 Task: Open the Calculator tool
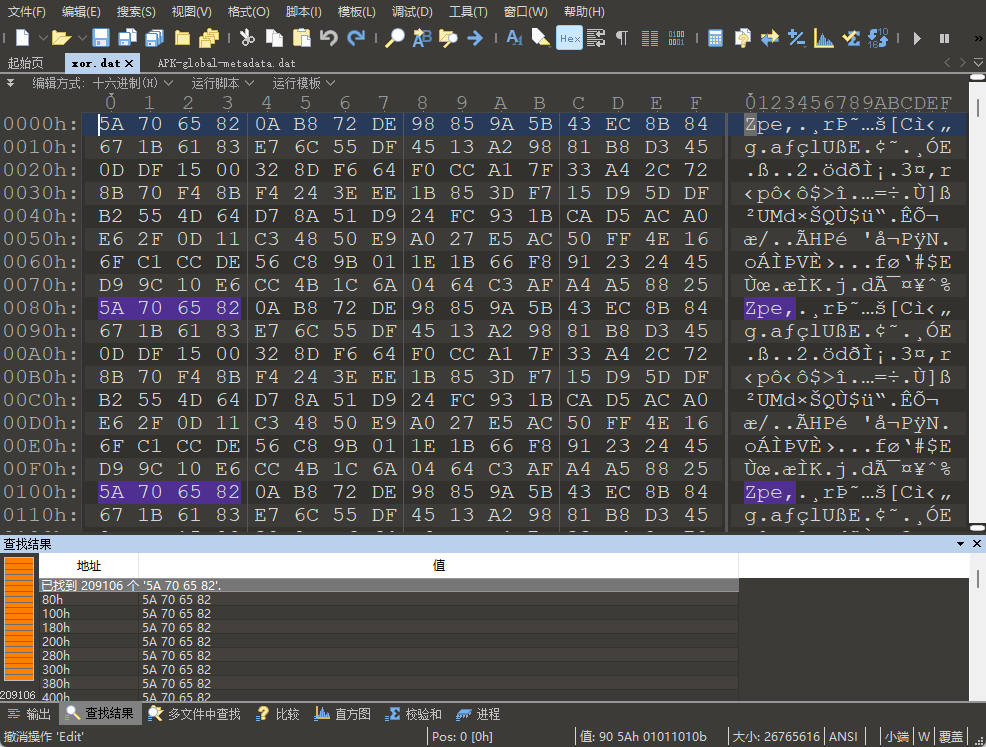tap(714, 38)
